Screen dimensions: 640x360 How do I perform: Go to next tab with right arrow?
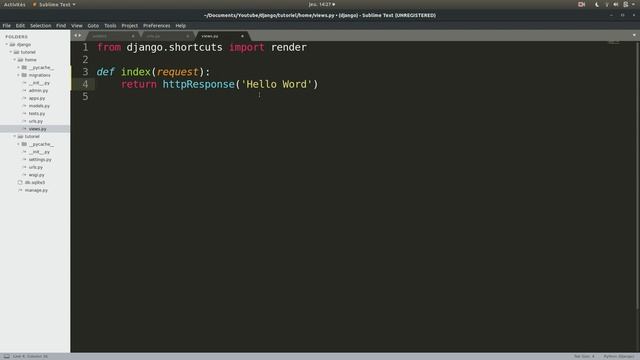point(79,36)
